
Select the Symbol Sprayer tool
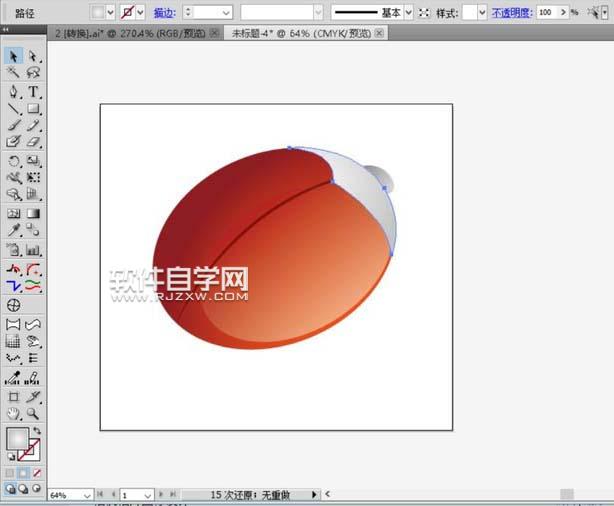click(13, 249)
